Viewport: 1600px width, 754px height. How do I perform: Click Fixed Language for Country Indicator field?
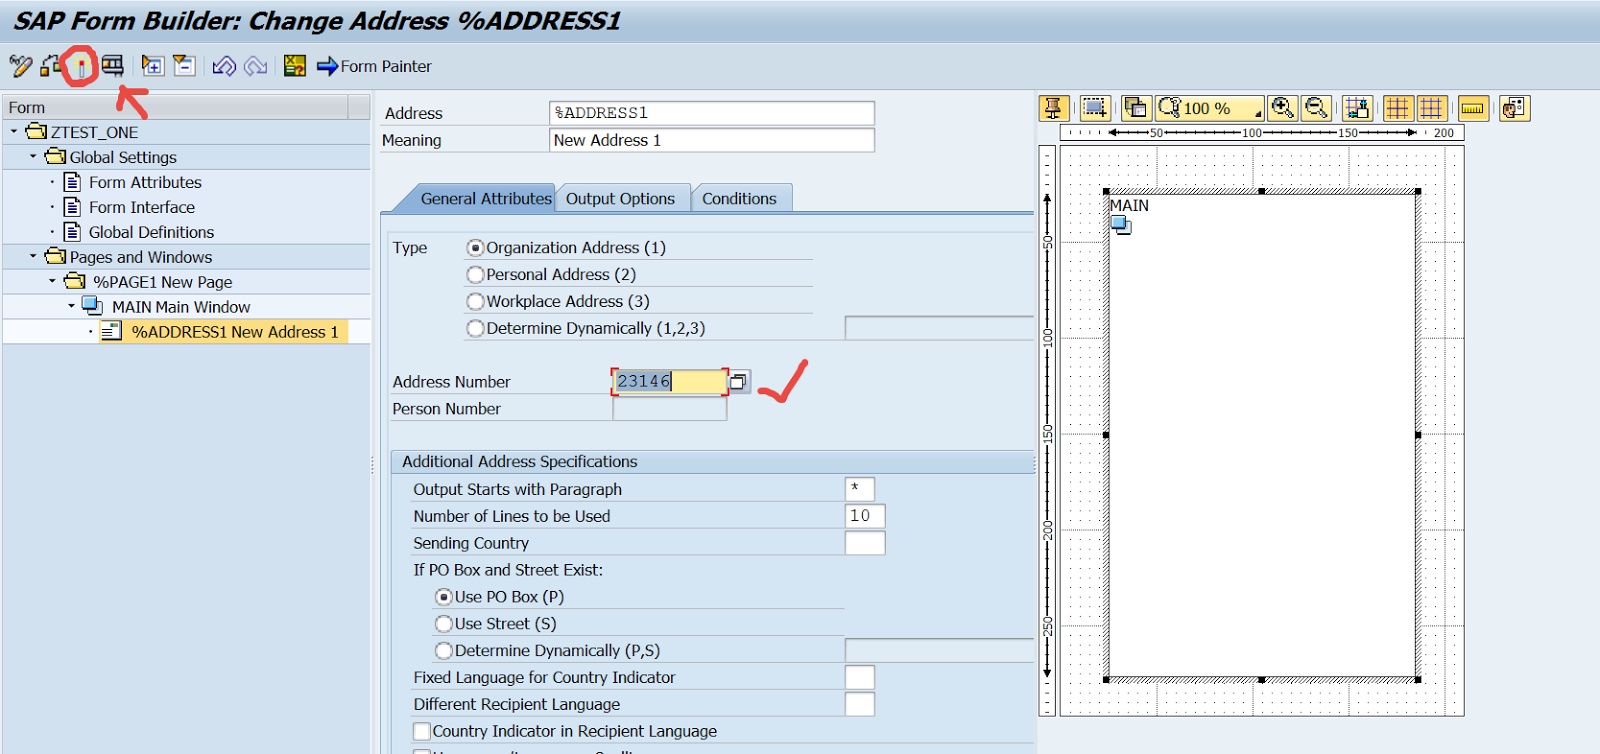[x=859, y=677]
